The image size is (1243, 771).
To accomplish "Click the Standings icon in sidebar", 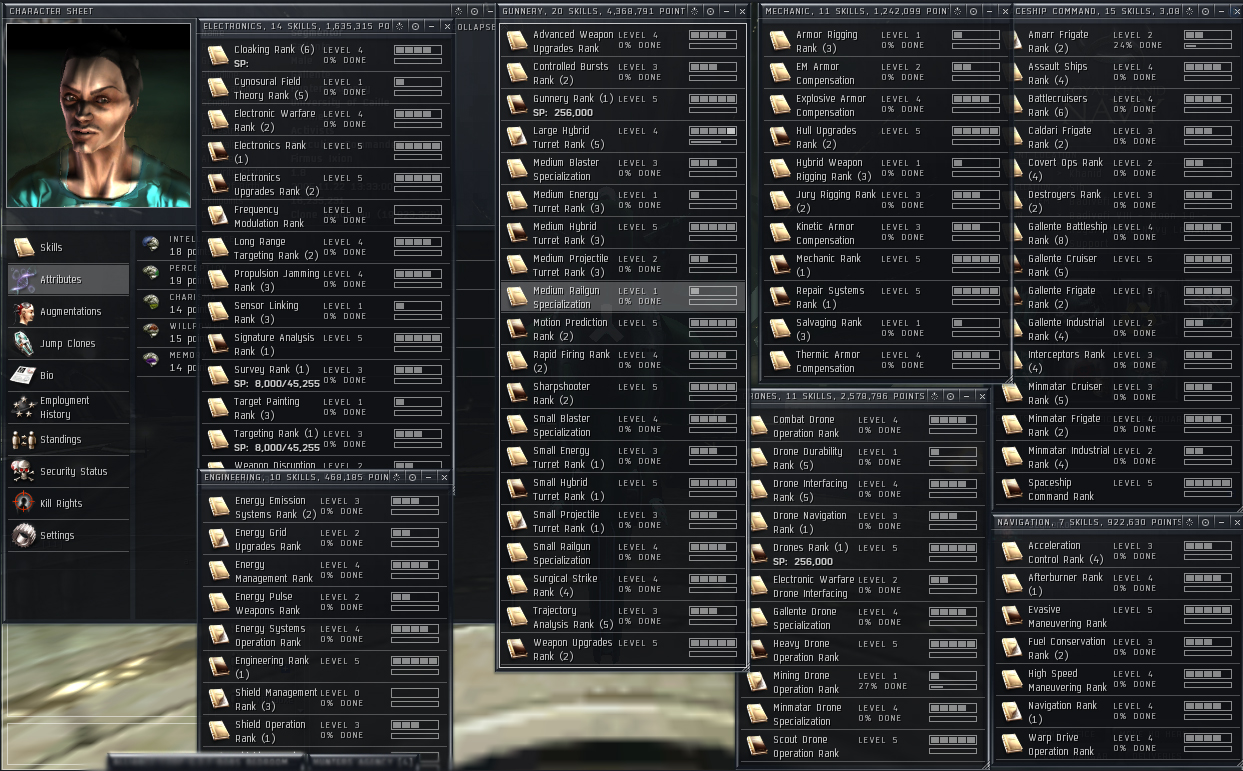I will (23, 439).
